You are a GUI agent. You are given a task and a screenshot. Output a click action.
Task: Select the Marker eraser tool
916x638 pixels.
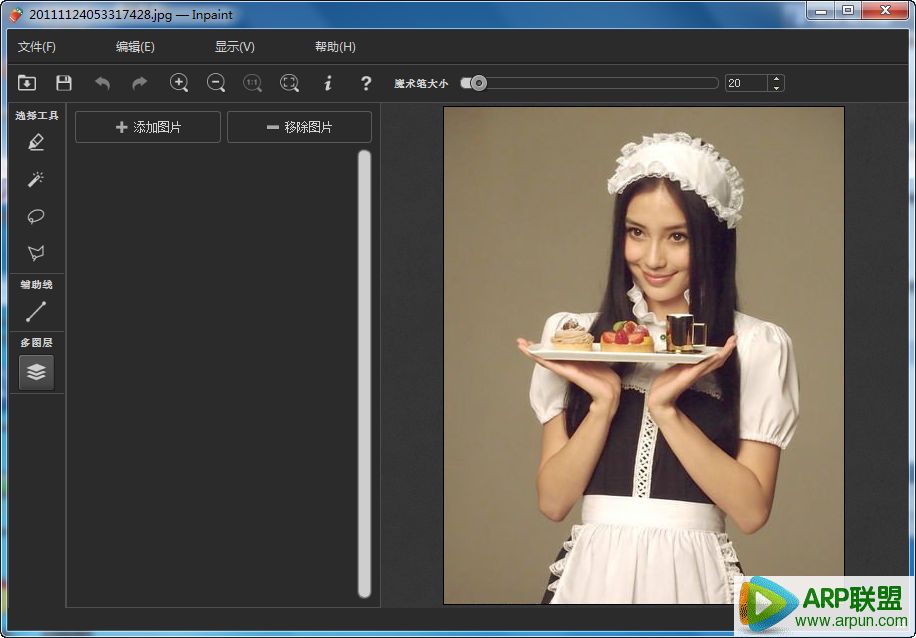[36, 142]
